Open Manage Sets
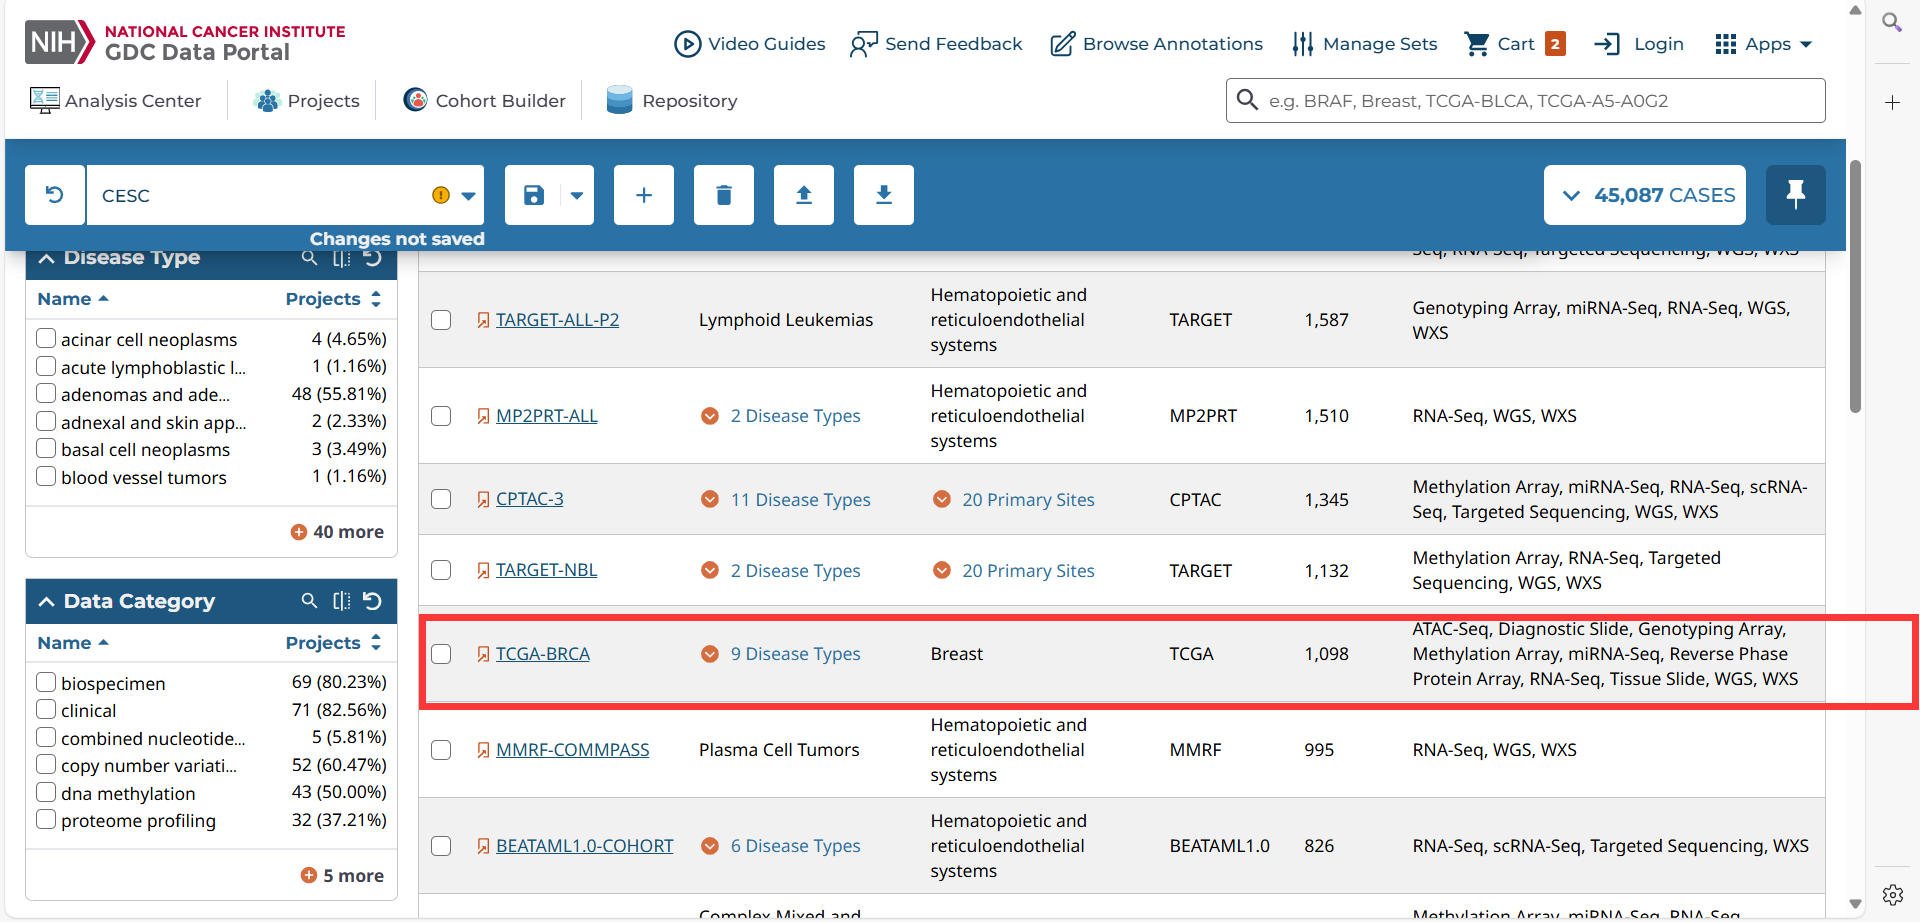 point(1365,44)
